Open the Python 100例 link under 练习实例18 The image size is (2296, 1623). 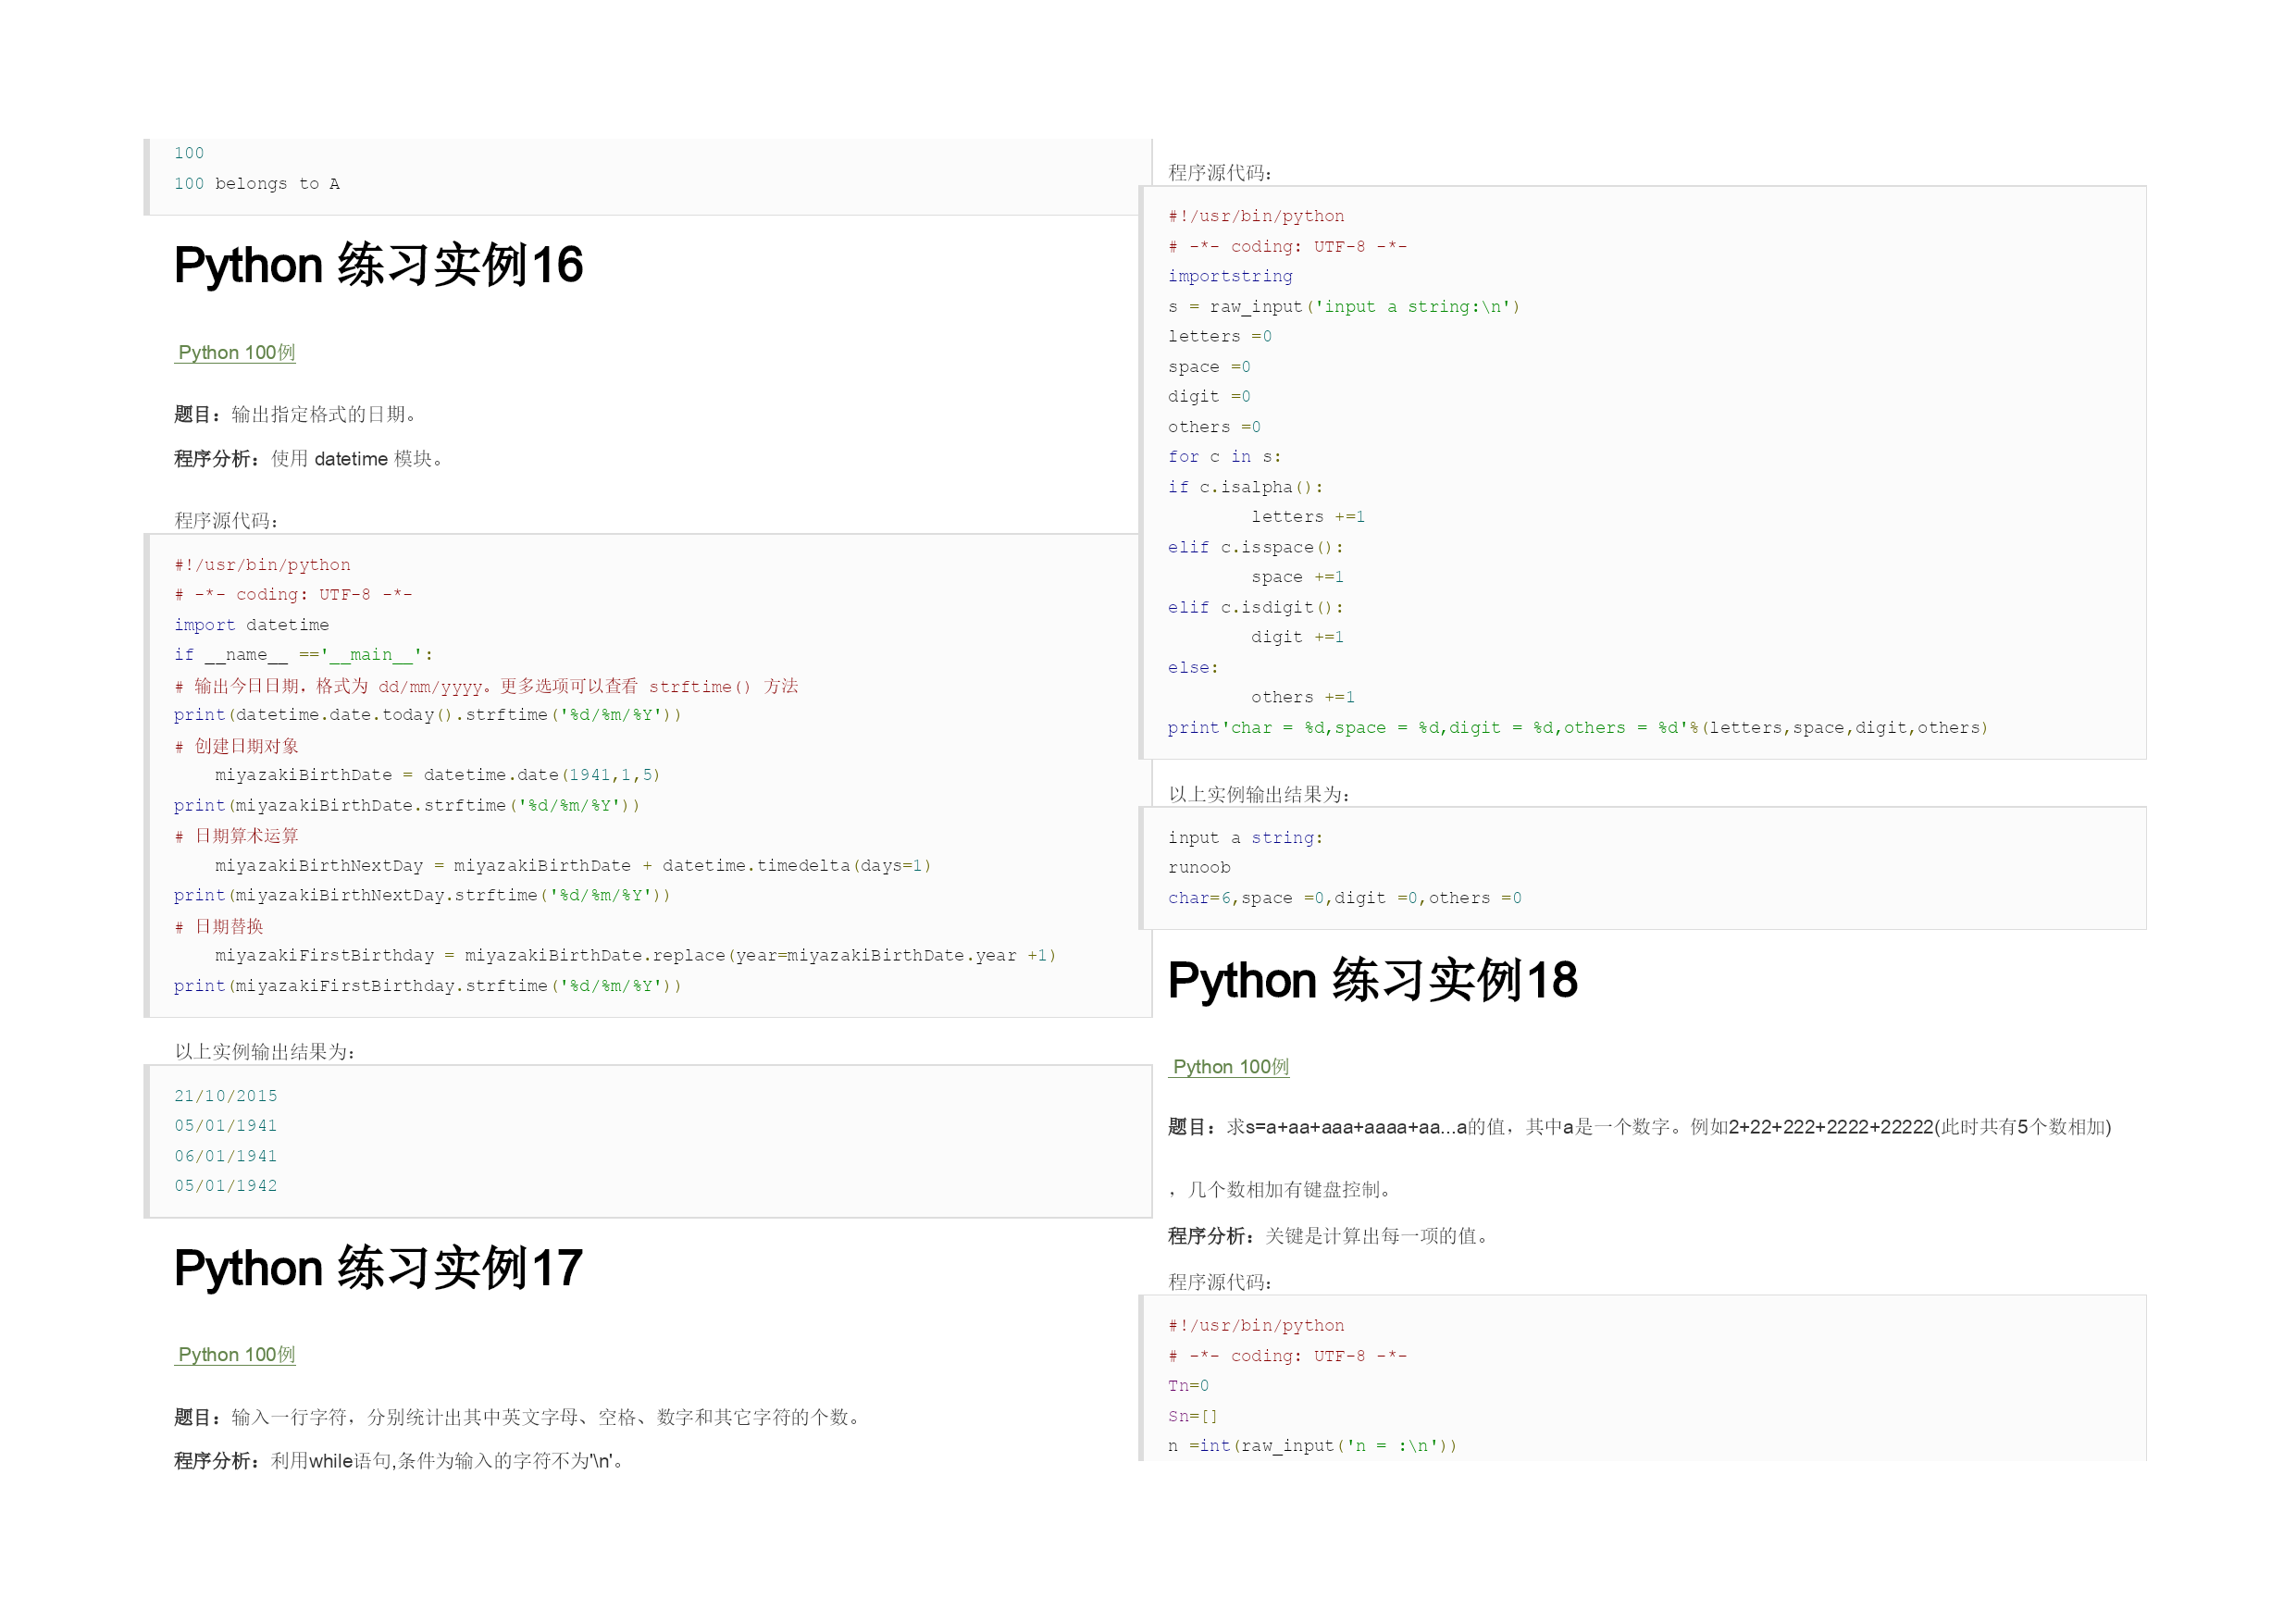[1230, 1067]
